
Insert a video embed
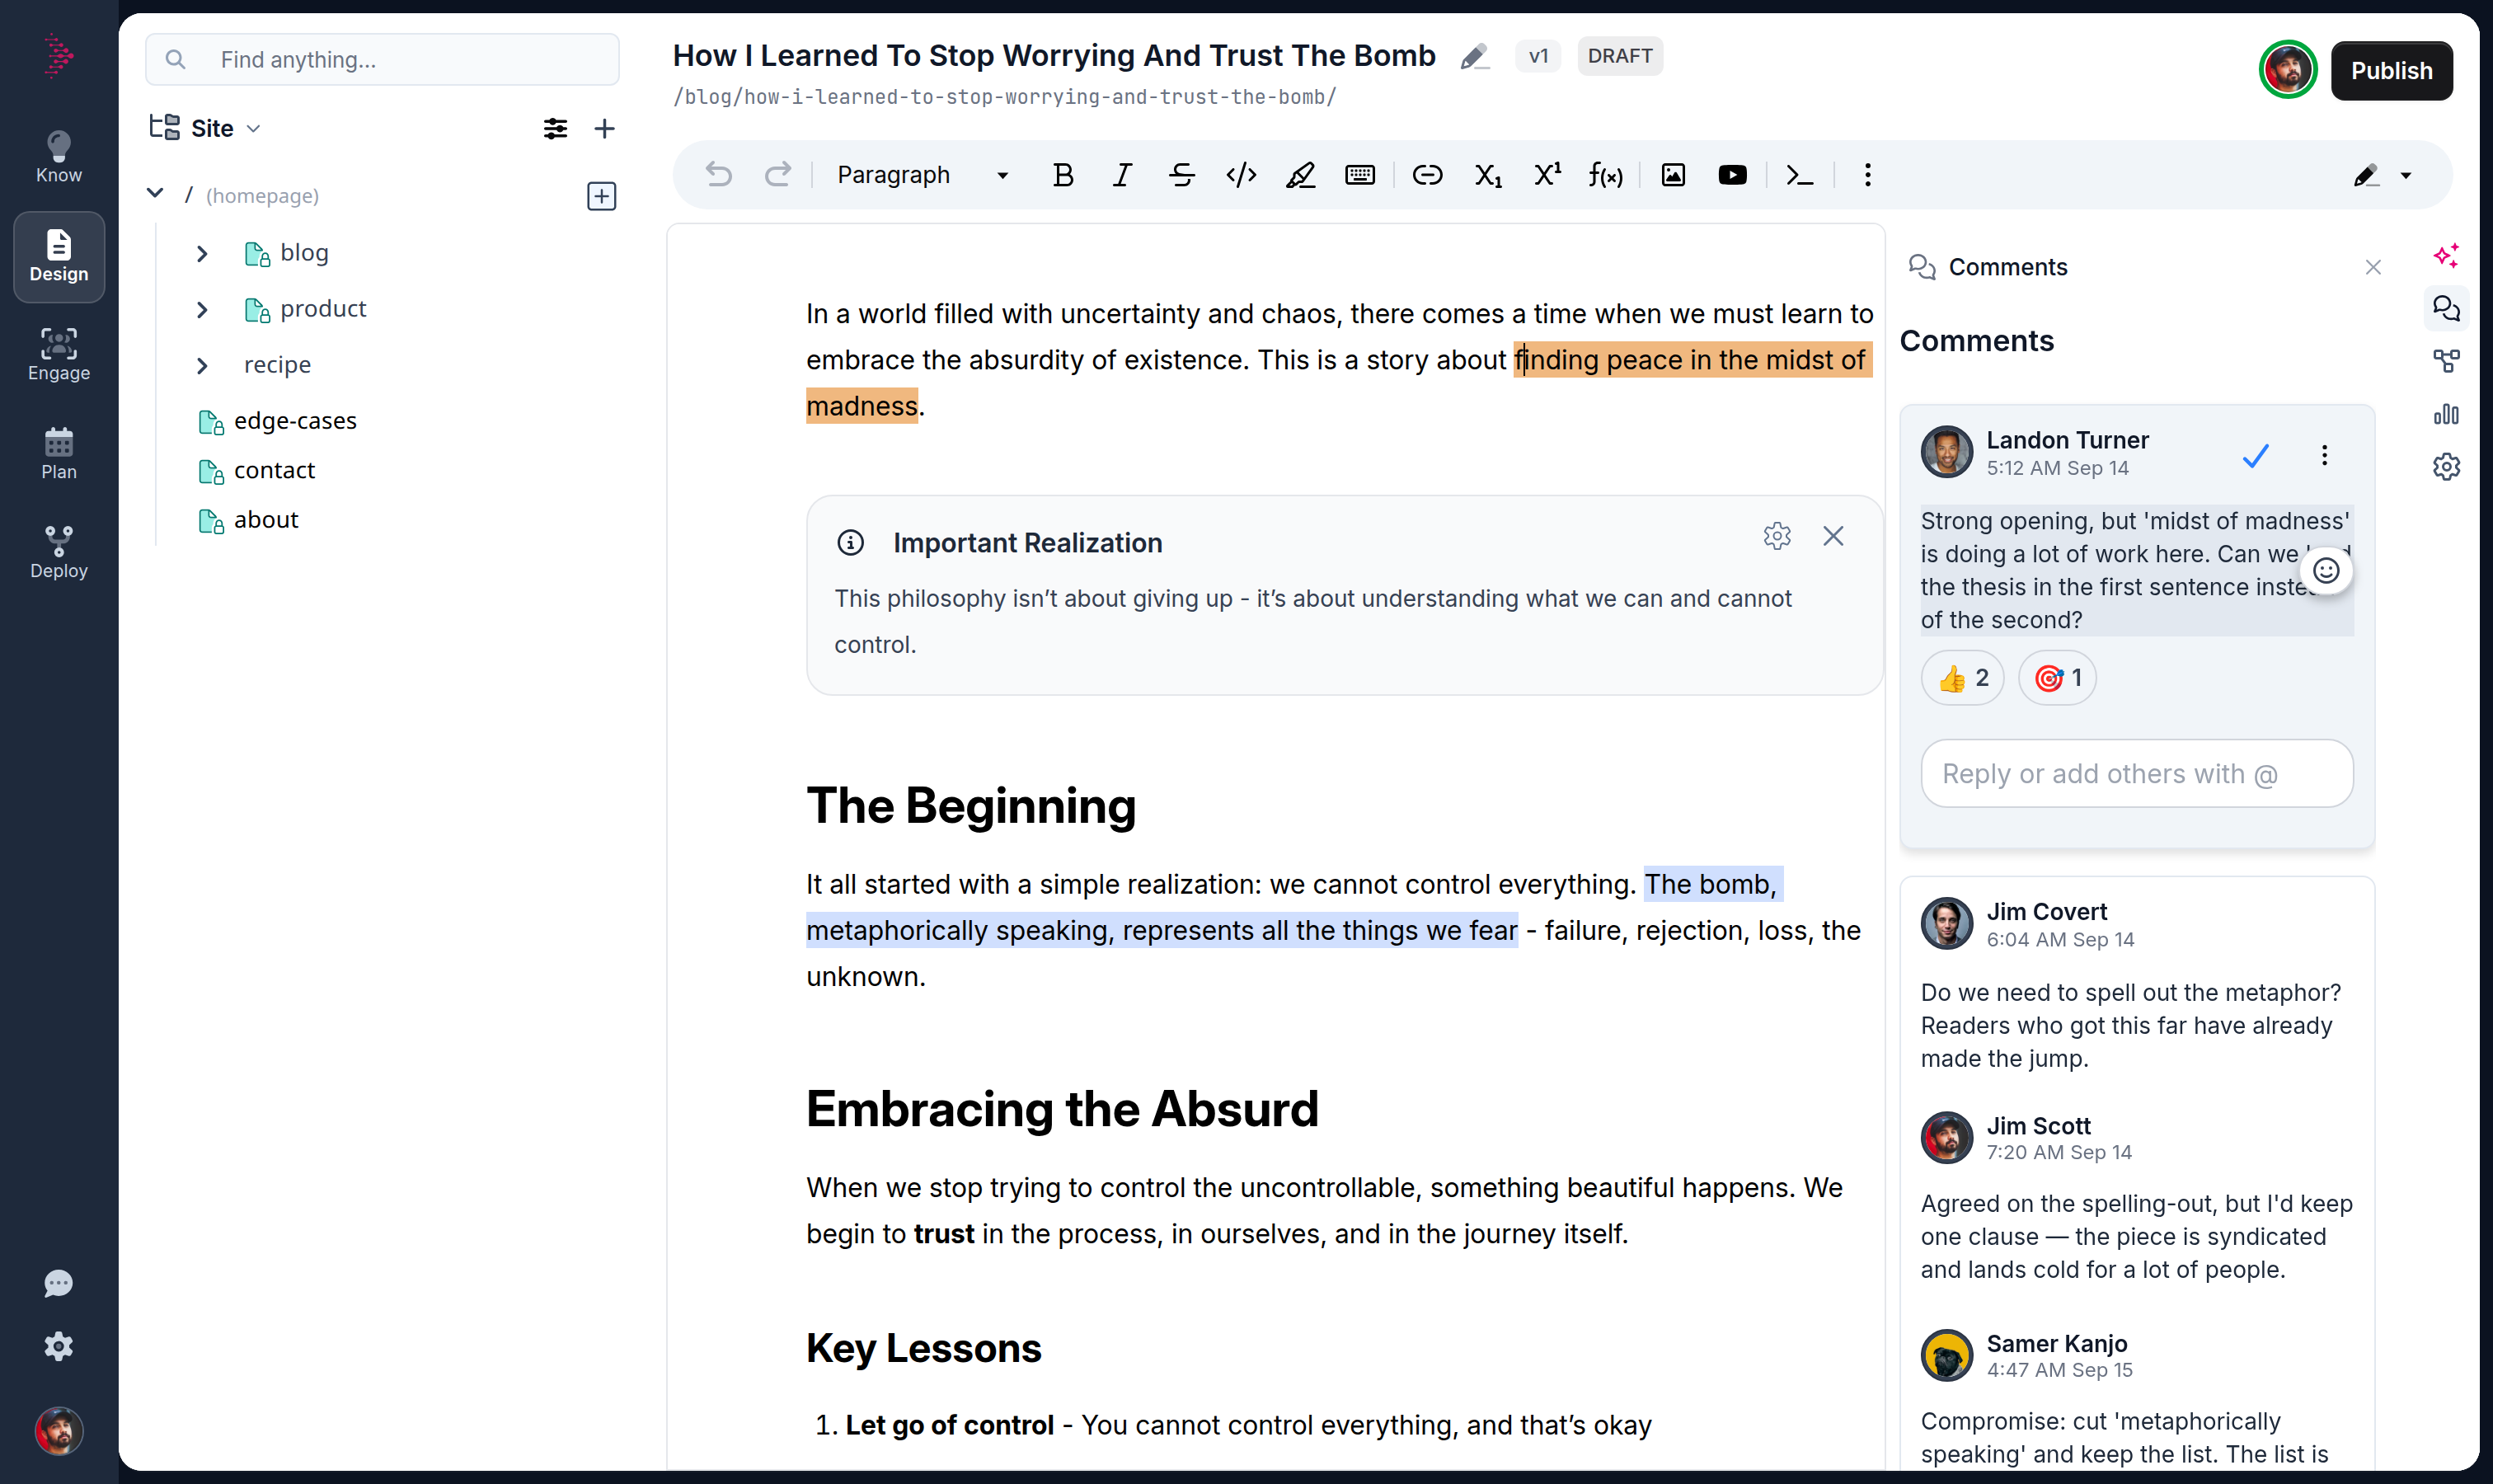click(1732, 175)
